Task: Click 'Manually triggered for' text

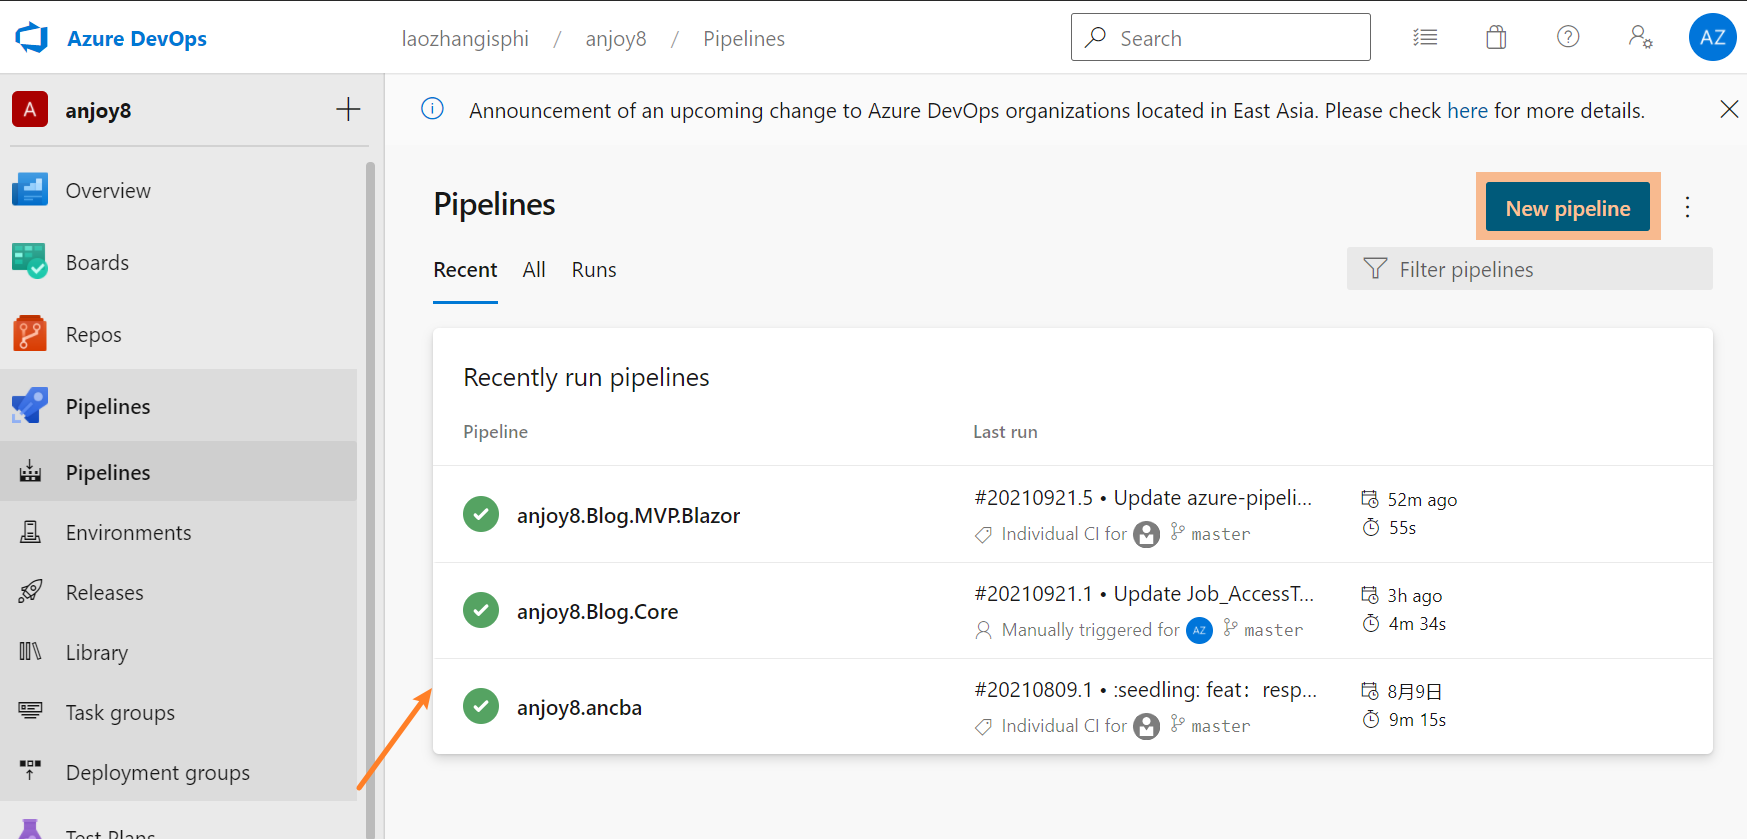Action: tap(1090, 630)
